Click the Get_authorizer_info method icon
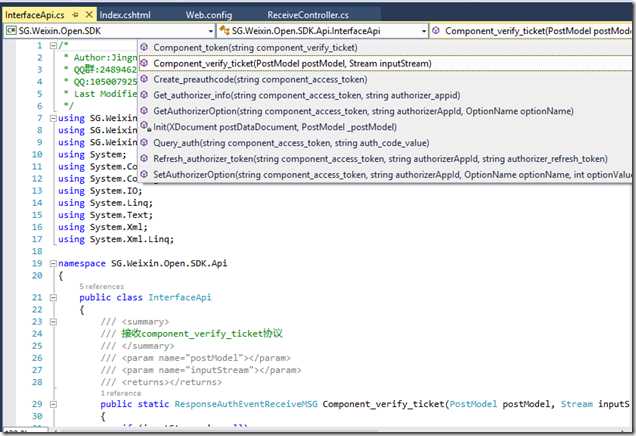The width and height of the screenshot is (636, 436). [144, 95]
